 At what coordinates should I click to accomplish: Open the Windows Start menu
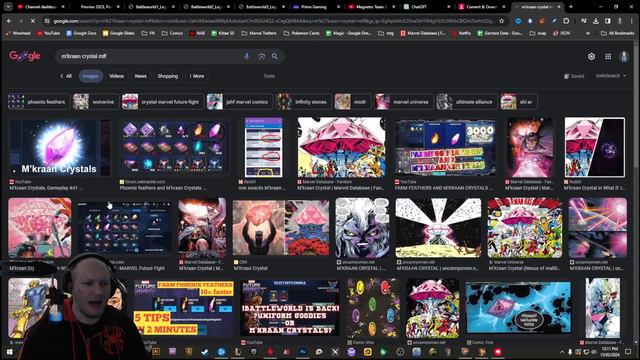(x=9, y=352)
